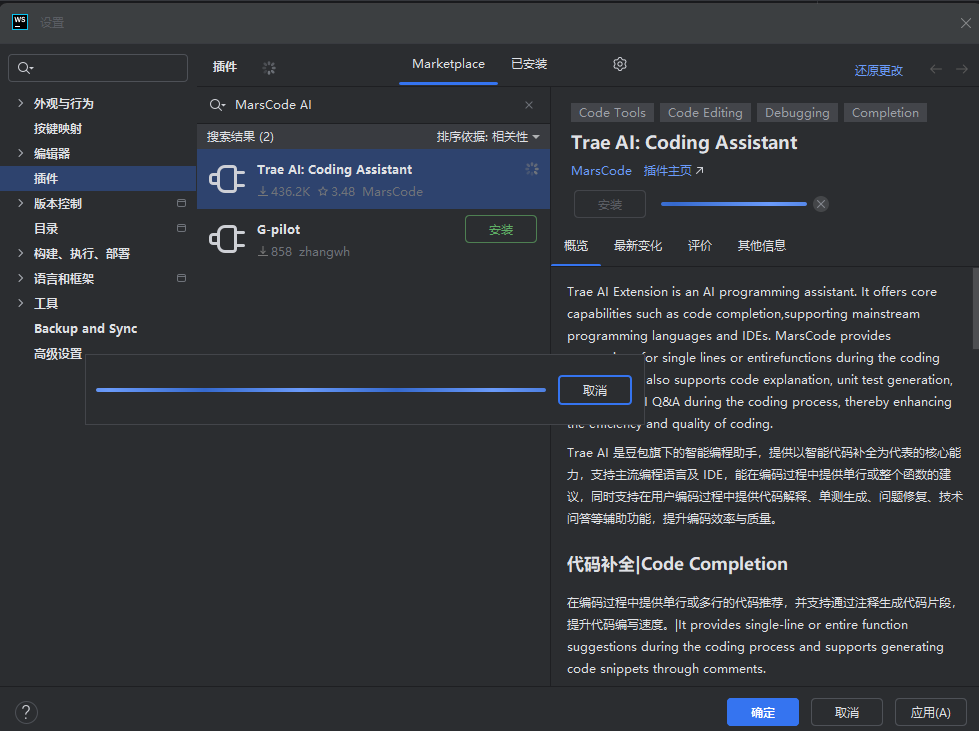This screenshot has height=731, width=979.
Task: Expand the 工具 tree node
Action: point(21,303)
